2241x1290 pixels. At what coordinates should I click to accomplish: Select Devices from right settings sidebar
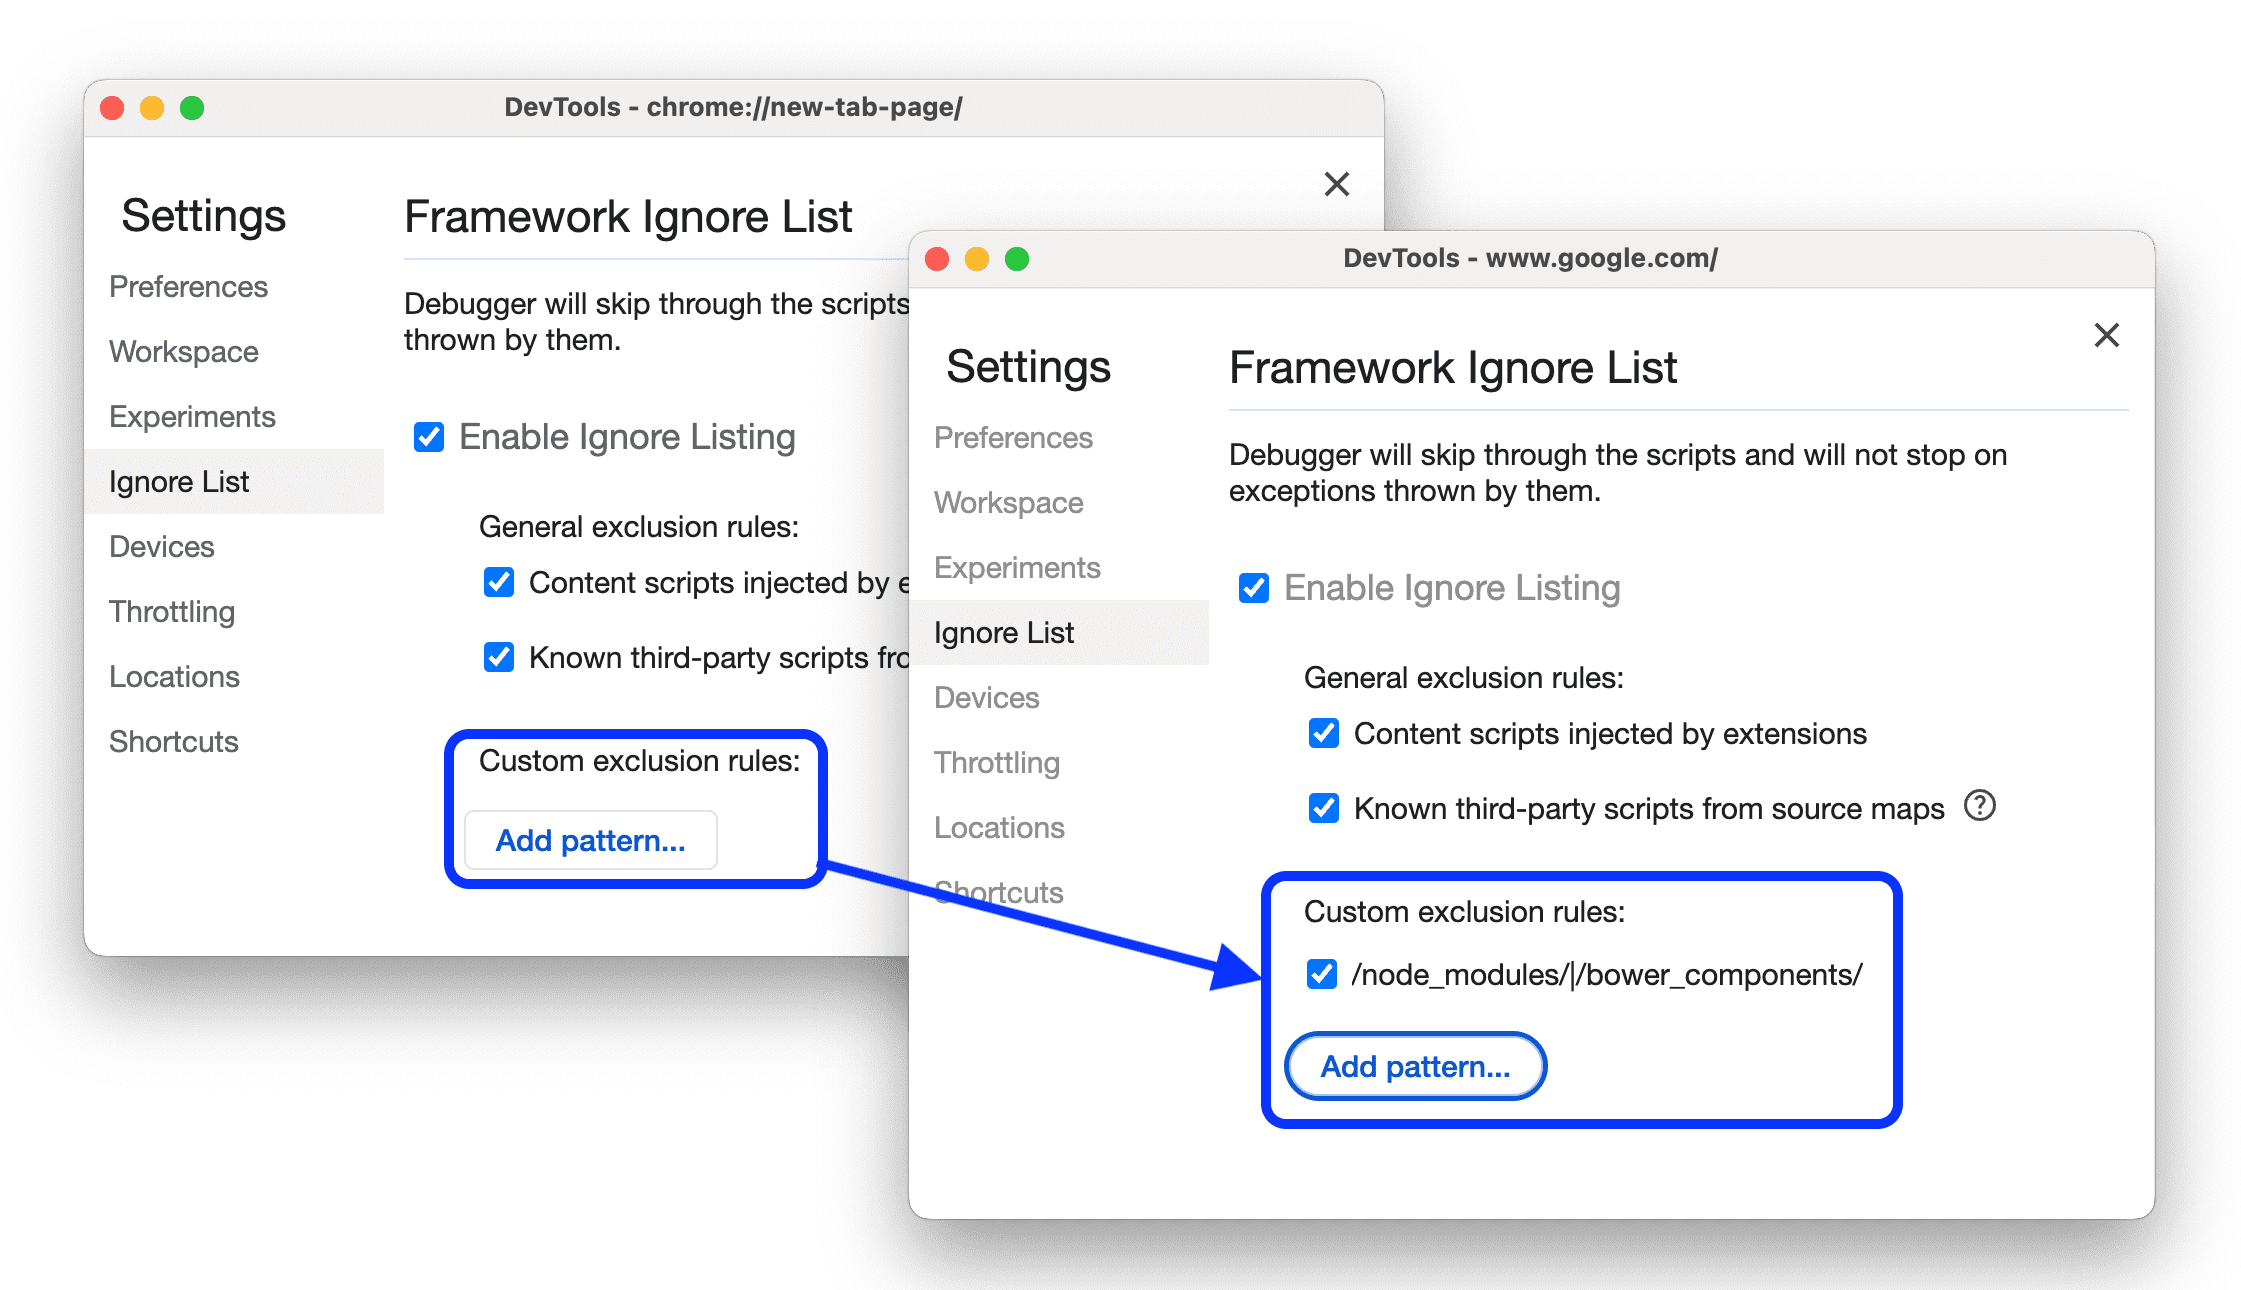987,696
